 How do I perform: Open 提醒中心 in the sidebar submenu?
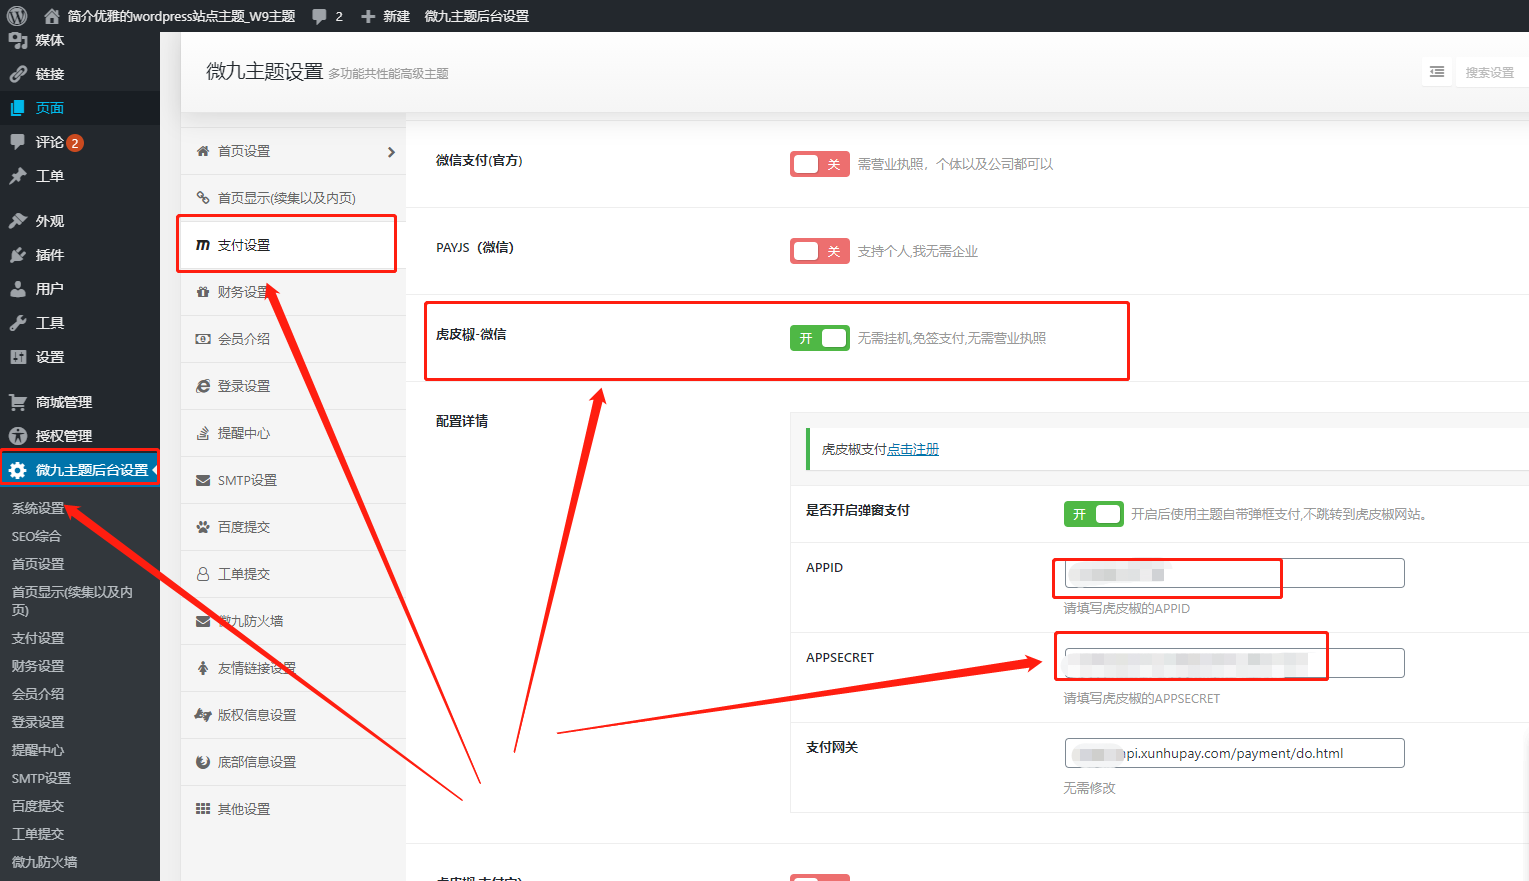click(38, 750)
